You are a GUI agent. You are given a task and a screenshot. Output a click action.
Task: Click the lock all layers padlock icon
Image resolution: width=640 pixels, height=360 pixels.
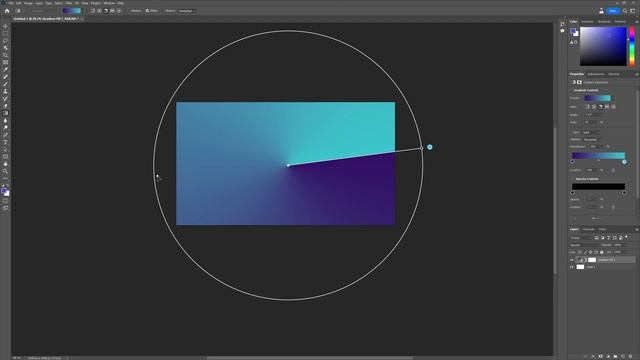coord(602,252)
